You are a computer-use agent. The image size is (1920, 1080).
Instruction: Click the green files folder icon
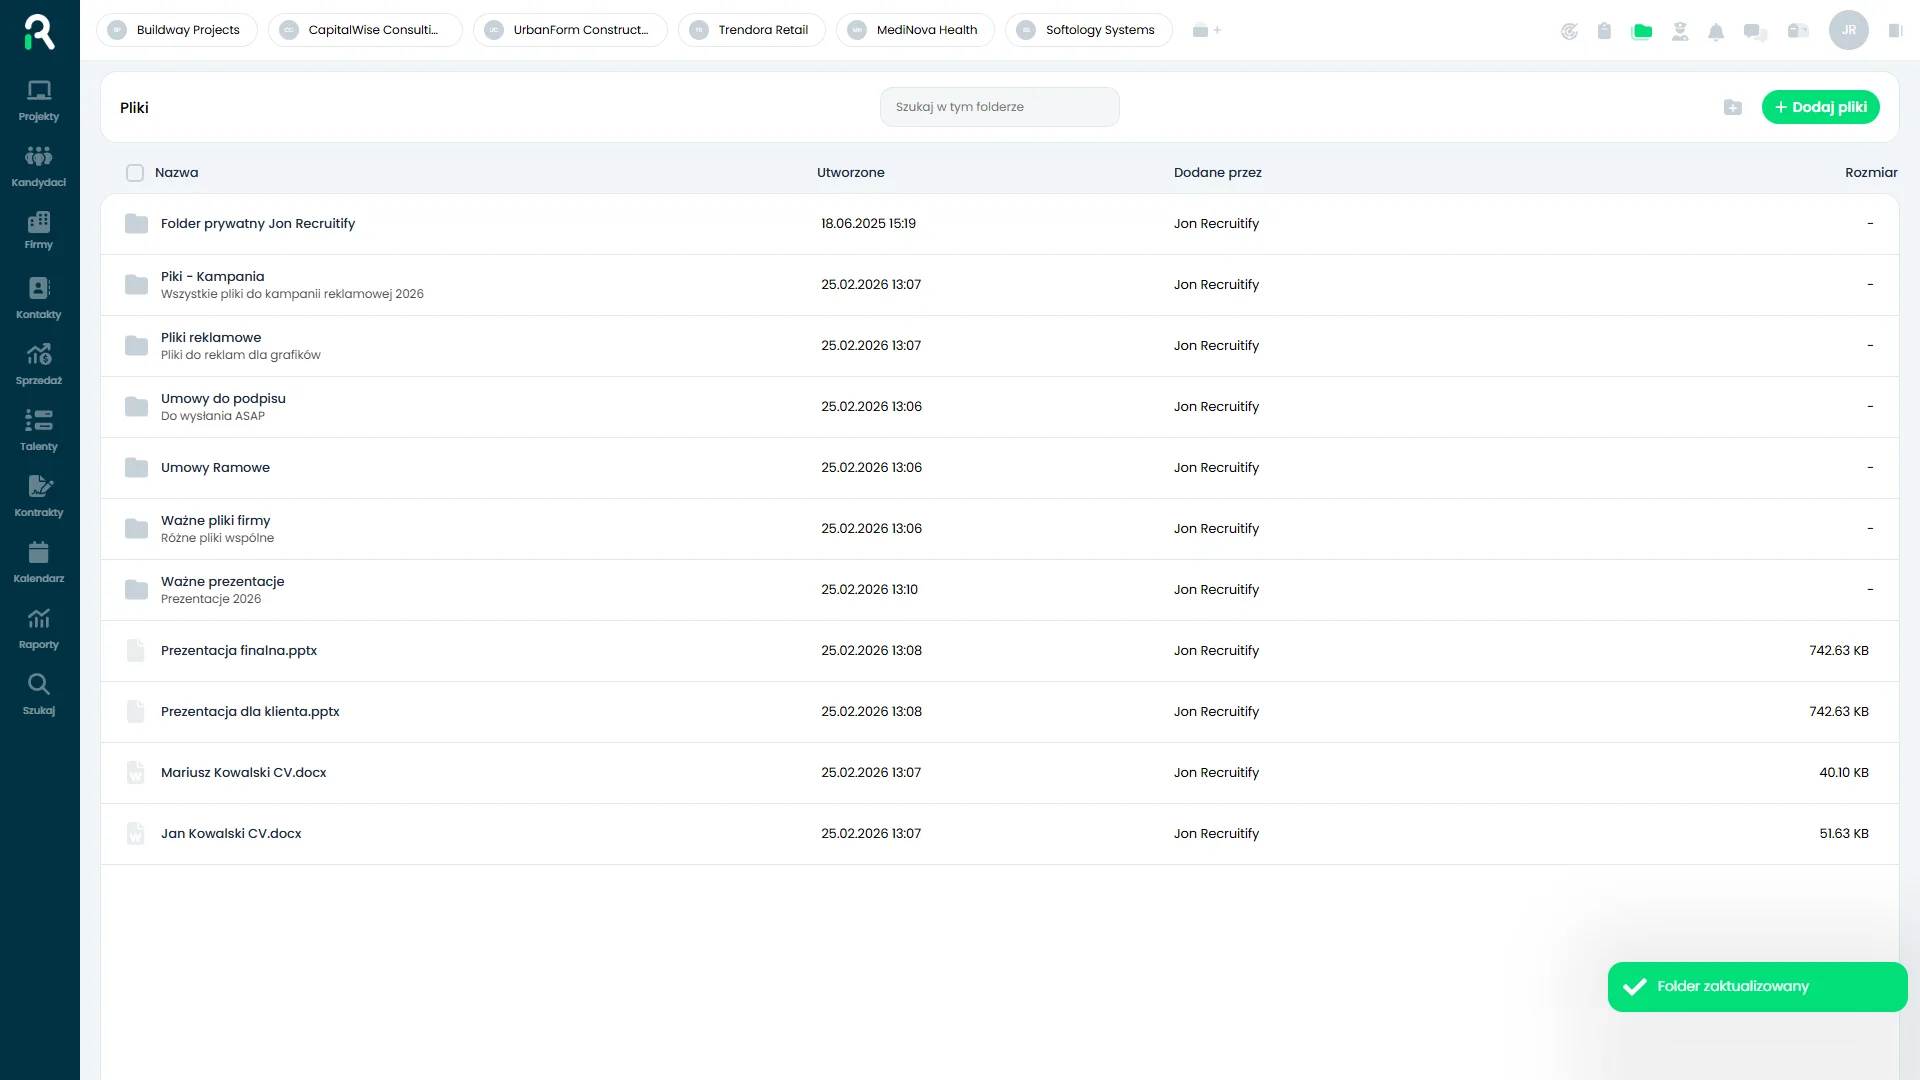(1642, 31)
